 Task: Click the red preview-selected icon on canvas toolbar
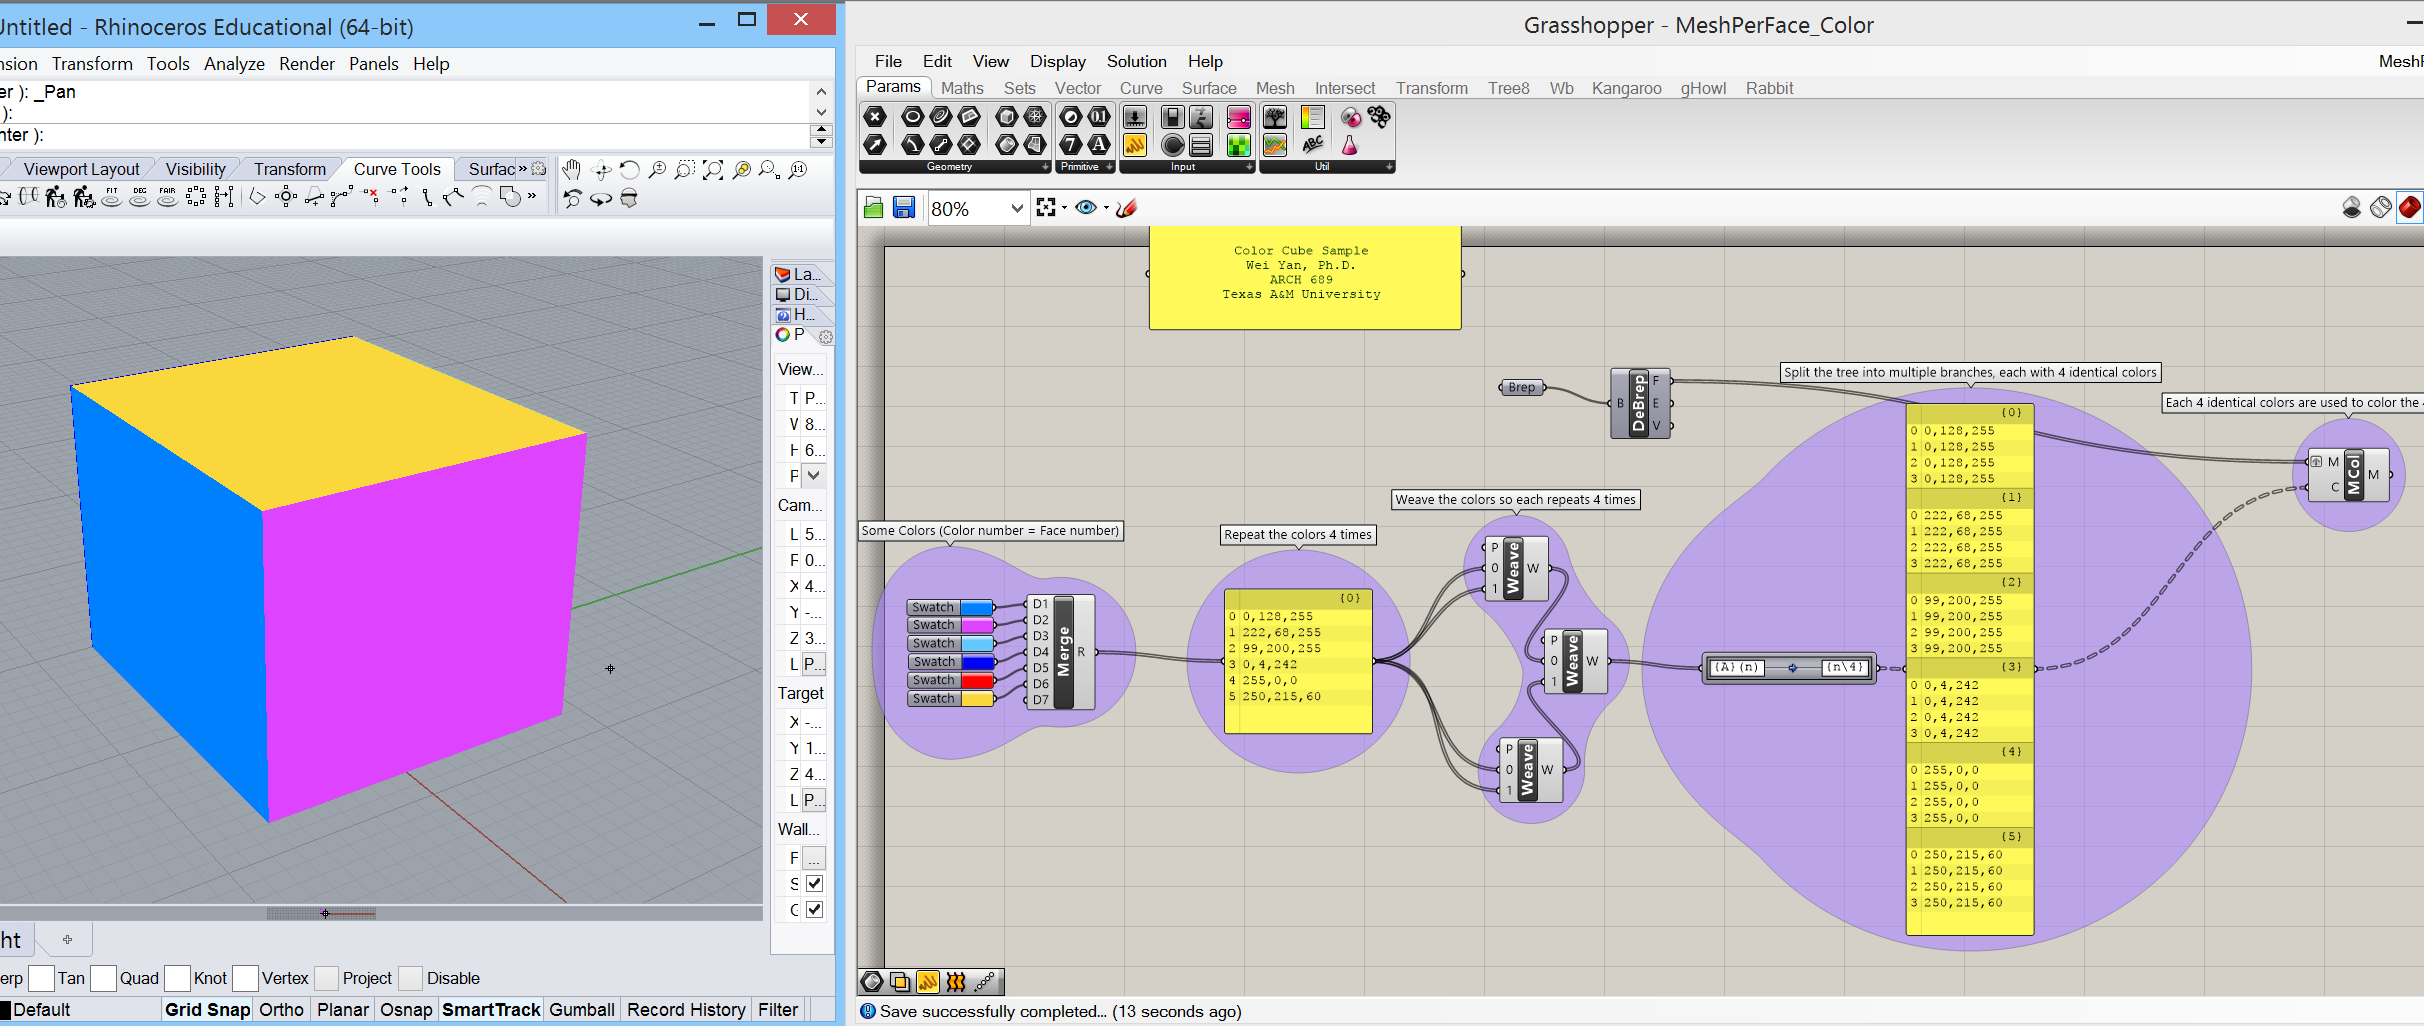(x=2410, y=207)
